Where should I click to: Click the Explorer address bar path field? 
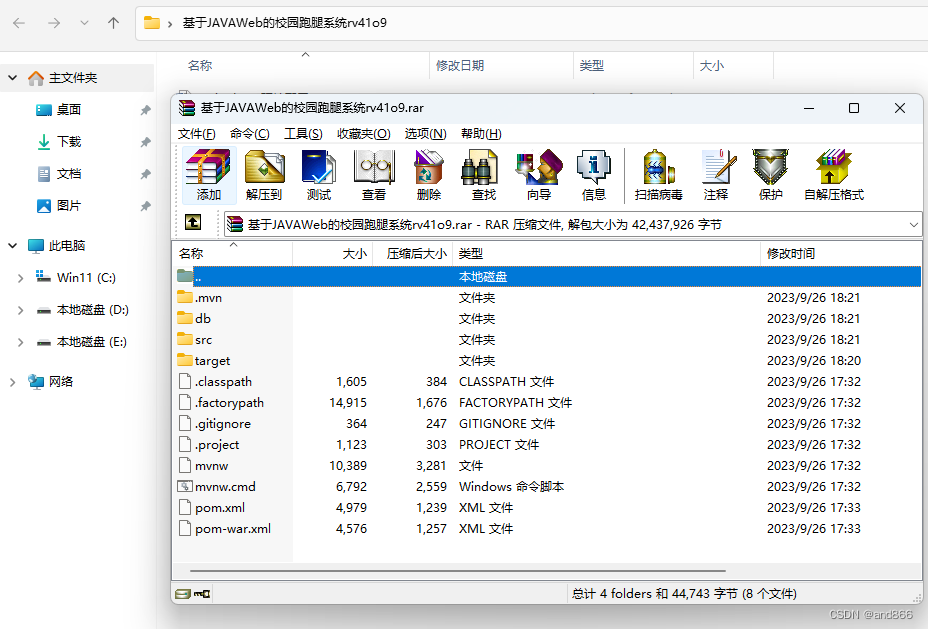[531, 23]
